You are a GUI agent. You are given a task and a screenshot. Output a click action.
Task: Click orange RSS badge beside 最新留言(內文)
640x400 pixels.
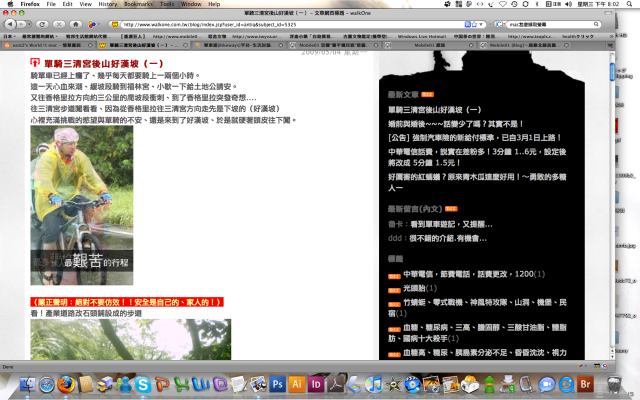(x=451, y=209)
